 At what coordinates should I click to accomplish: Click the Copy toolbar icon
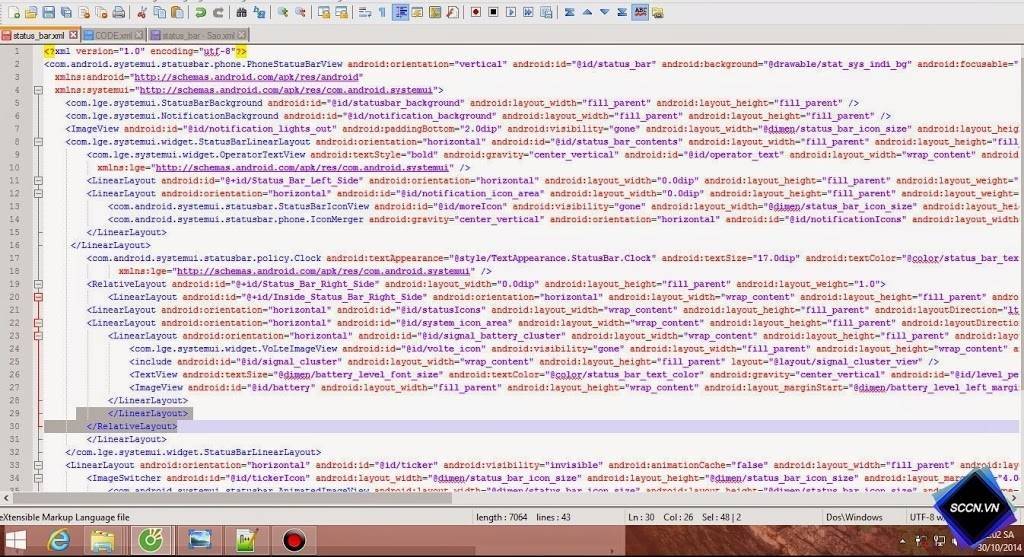click(159, 12)
